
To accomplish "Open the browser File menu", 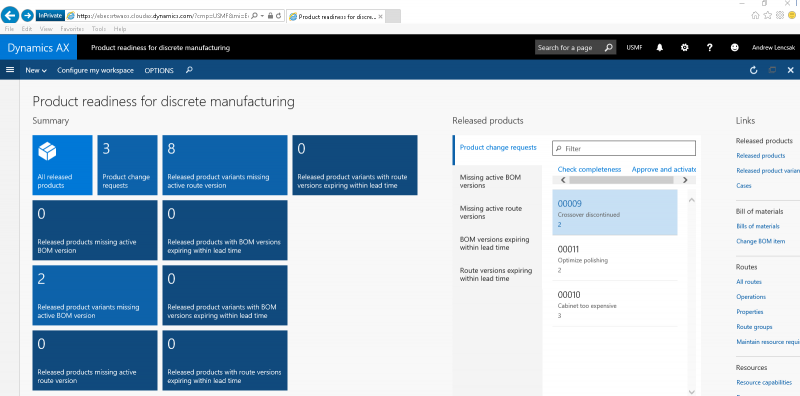I will pos(9,29).
